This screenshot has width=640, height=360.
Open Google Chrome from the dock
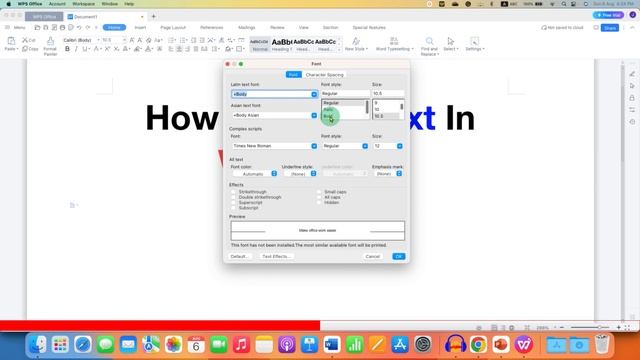(478, 345)
